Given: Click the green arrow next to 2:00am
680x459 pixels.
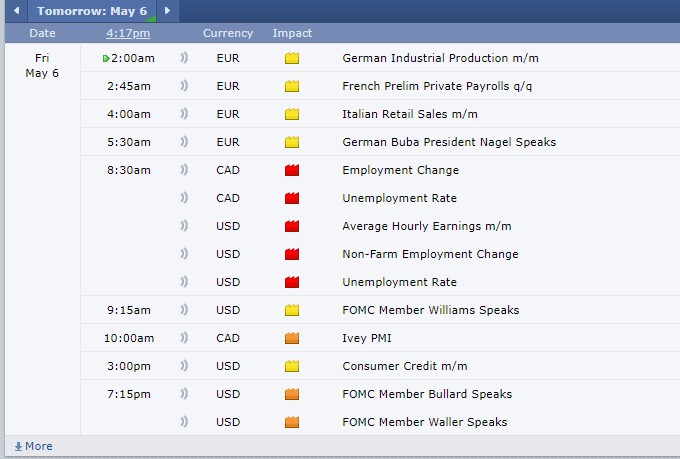Looking at the screenshot, I should [x=106, y=58].
